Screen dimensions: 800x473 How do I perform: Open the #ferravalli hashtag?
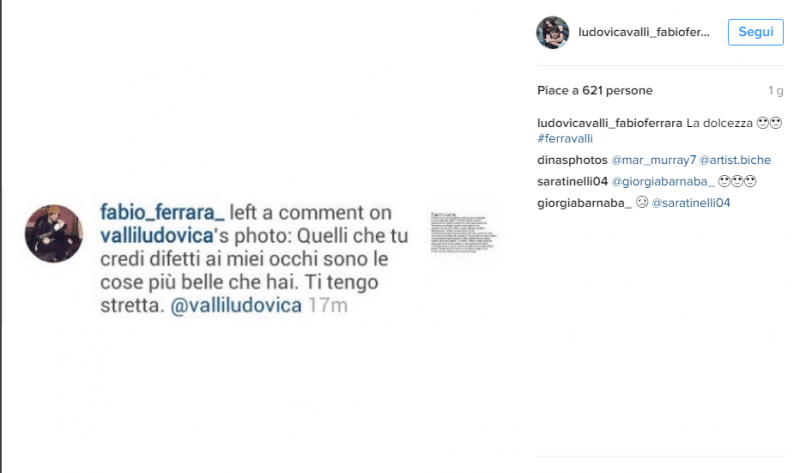(x=565, y=139)
